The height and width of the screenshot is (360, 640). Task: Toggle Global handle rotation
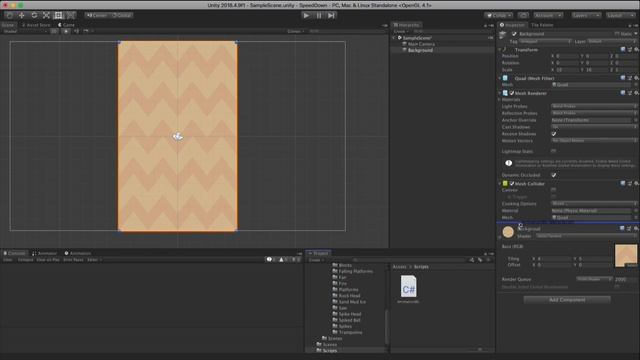[x=121, y=15]
